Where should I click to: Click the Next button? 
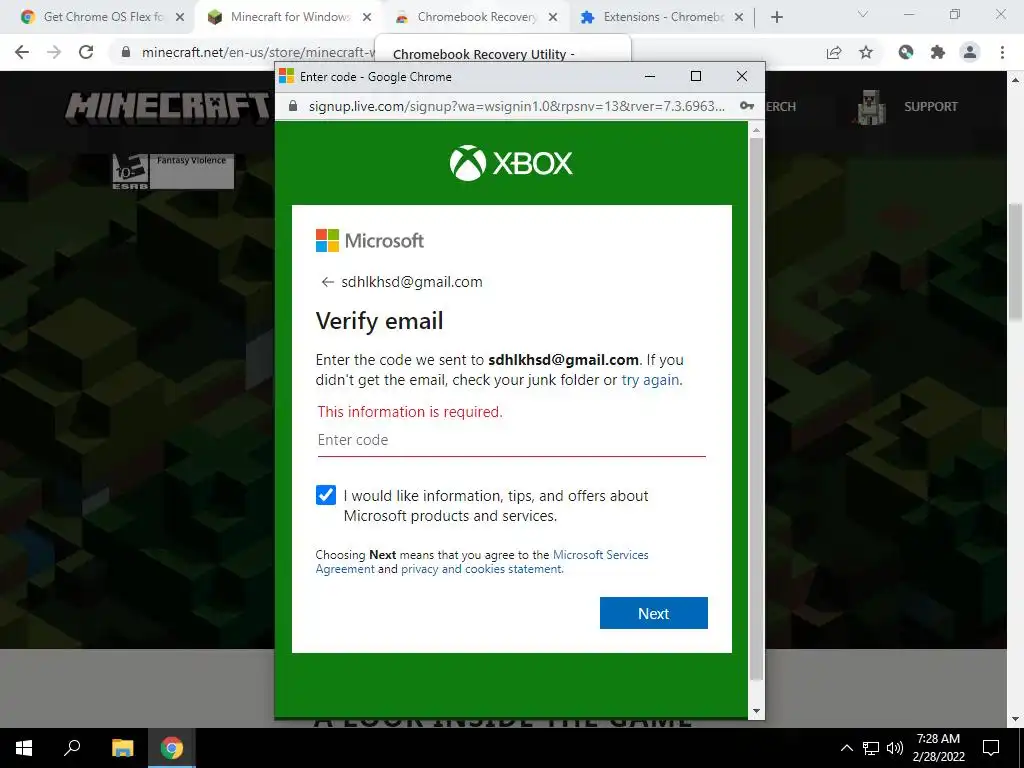pyautogui.click(x=653, y=613)
